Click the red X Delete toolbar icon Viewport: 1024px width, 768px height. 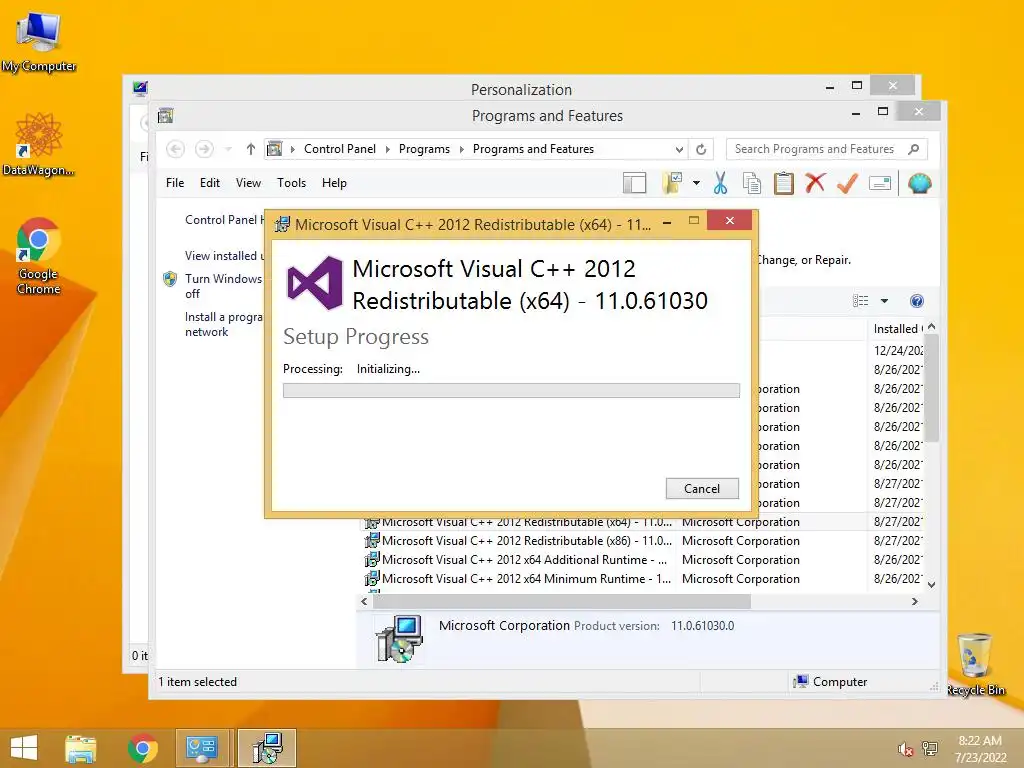tap(815, 184)
